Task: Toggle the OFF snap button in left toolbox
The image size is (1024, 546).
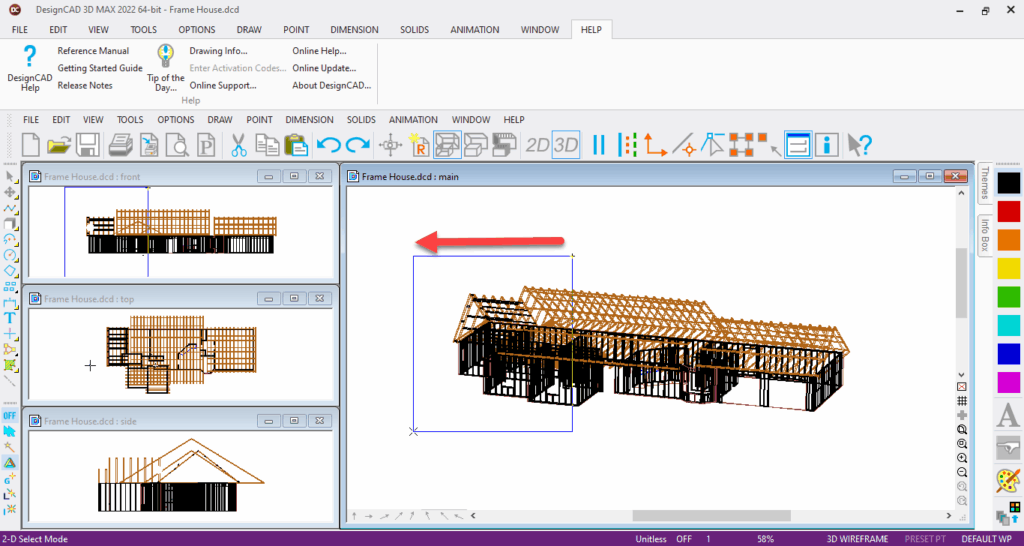Action: click(x=10, y=415)
